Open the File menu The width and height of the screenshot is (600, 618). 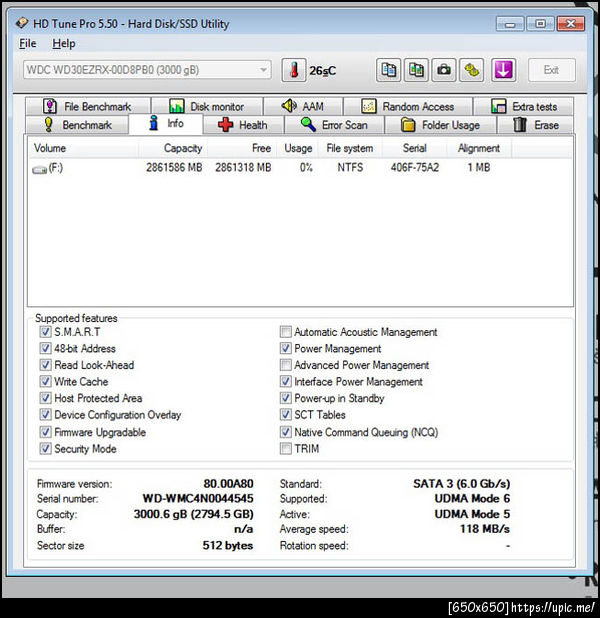coord(28,43)
